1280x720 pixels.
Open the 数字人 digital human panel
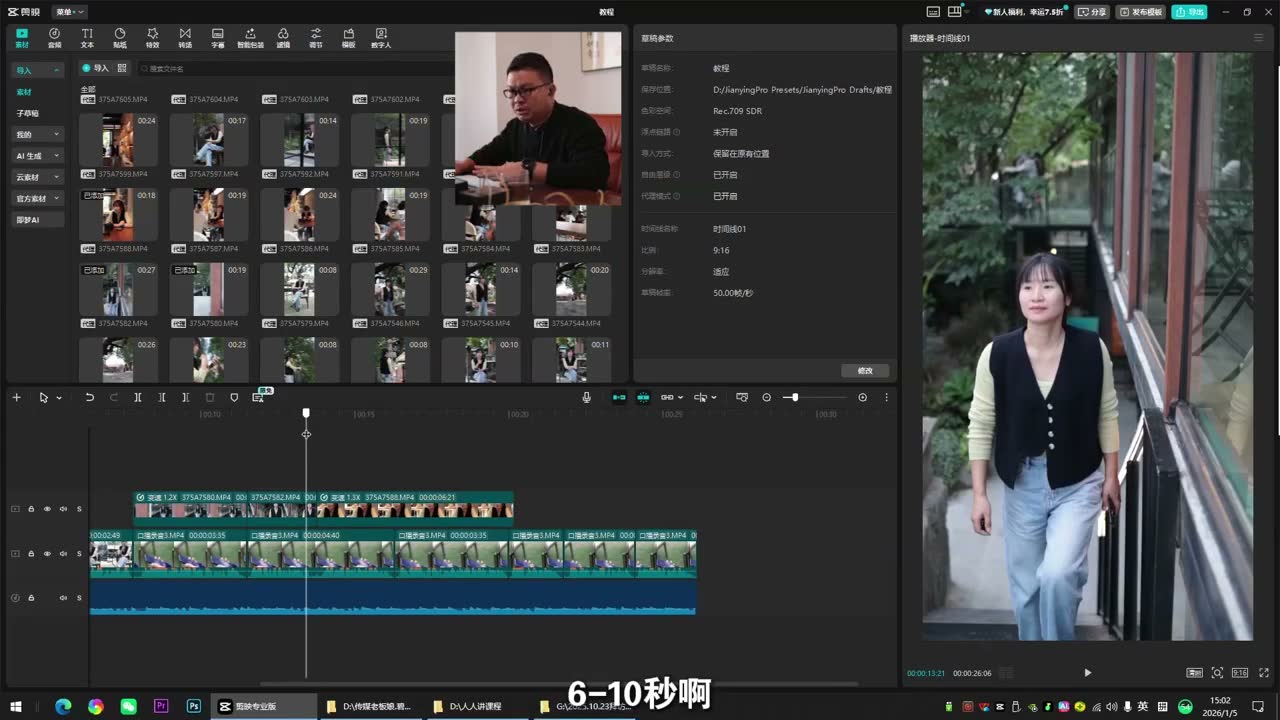click(x=381, y=38)
